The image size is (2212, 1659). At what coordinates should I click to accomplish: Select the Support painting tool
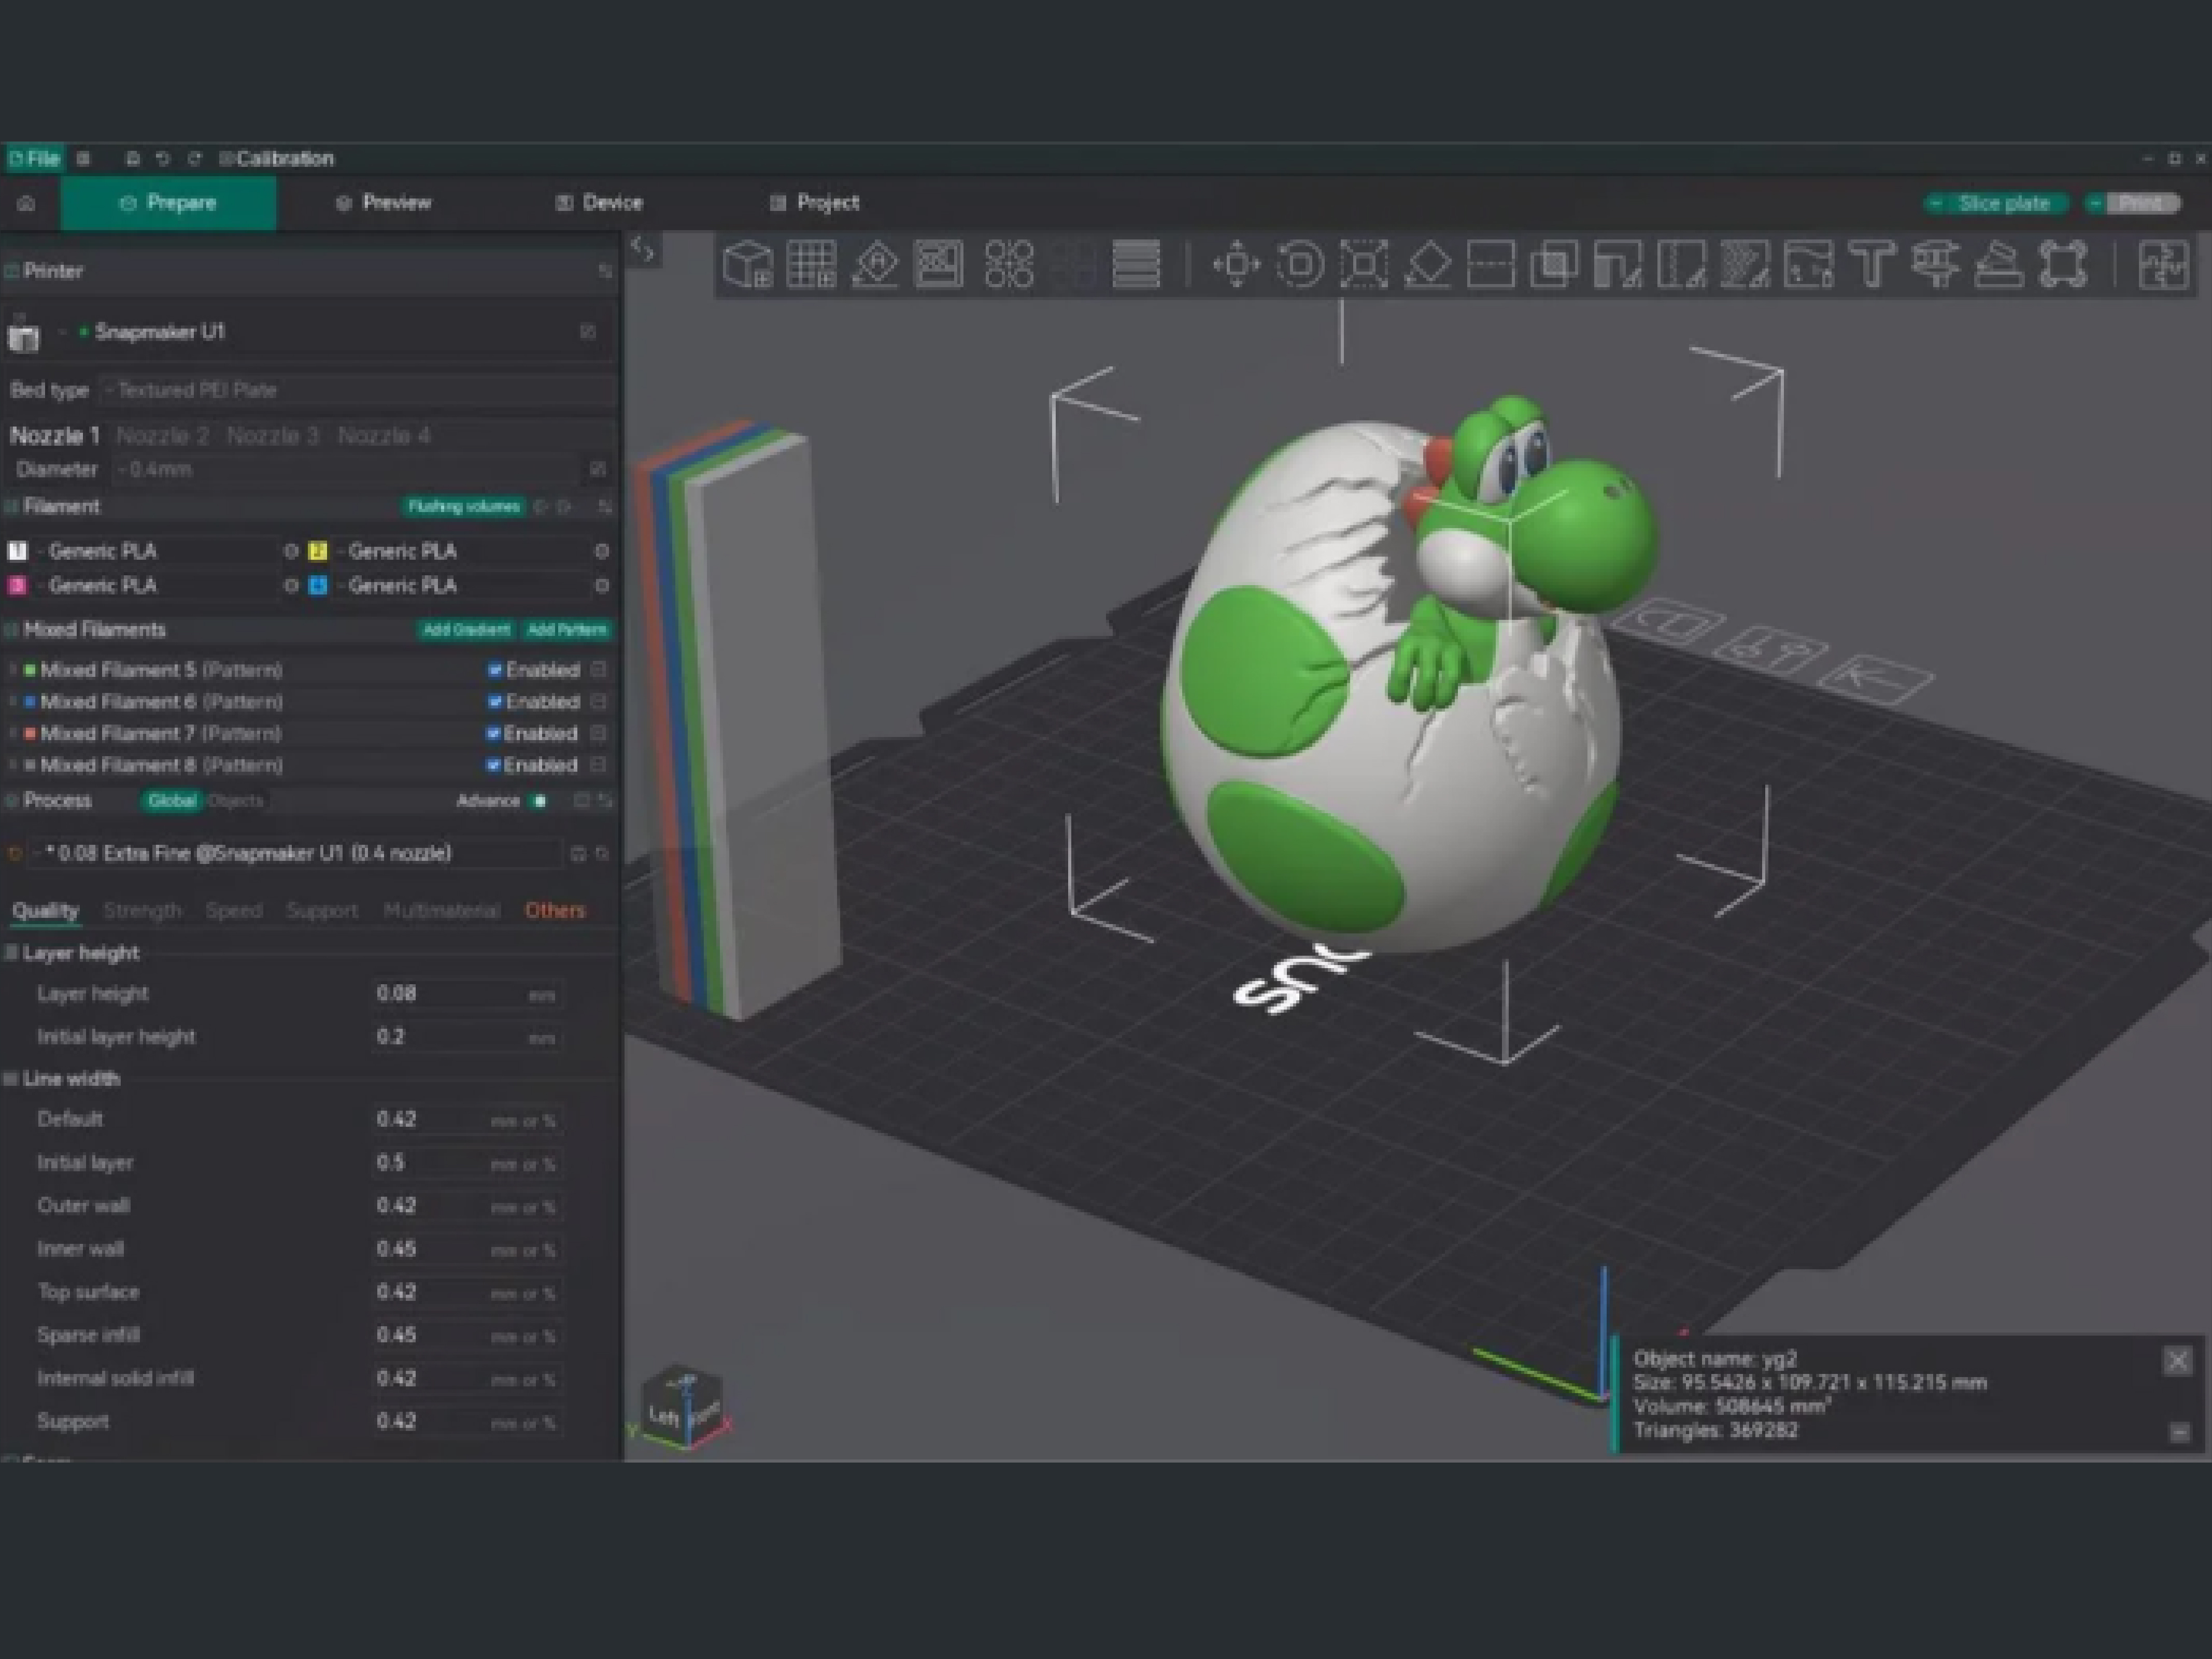point(1618,264)
